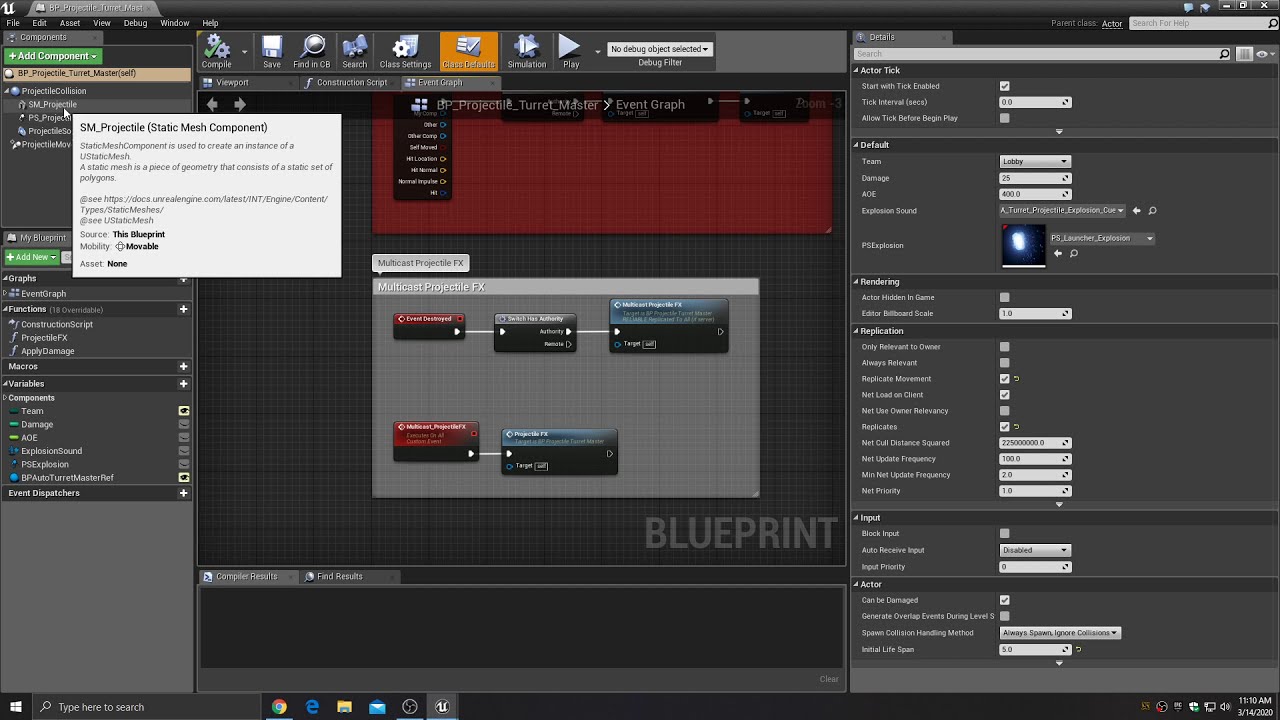
Task: Click the green Add Component button
Action: point(52,56)
